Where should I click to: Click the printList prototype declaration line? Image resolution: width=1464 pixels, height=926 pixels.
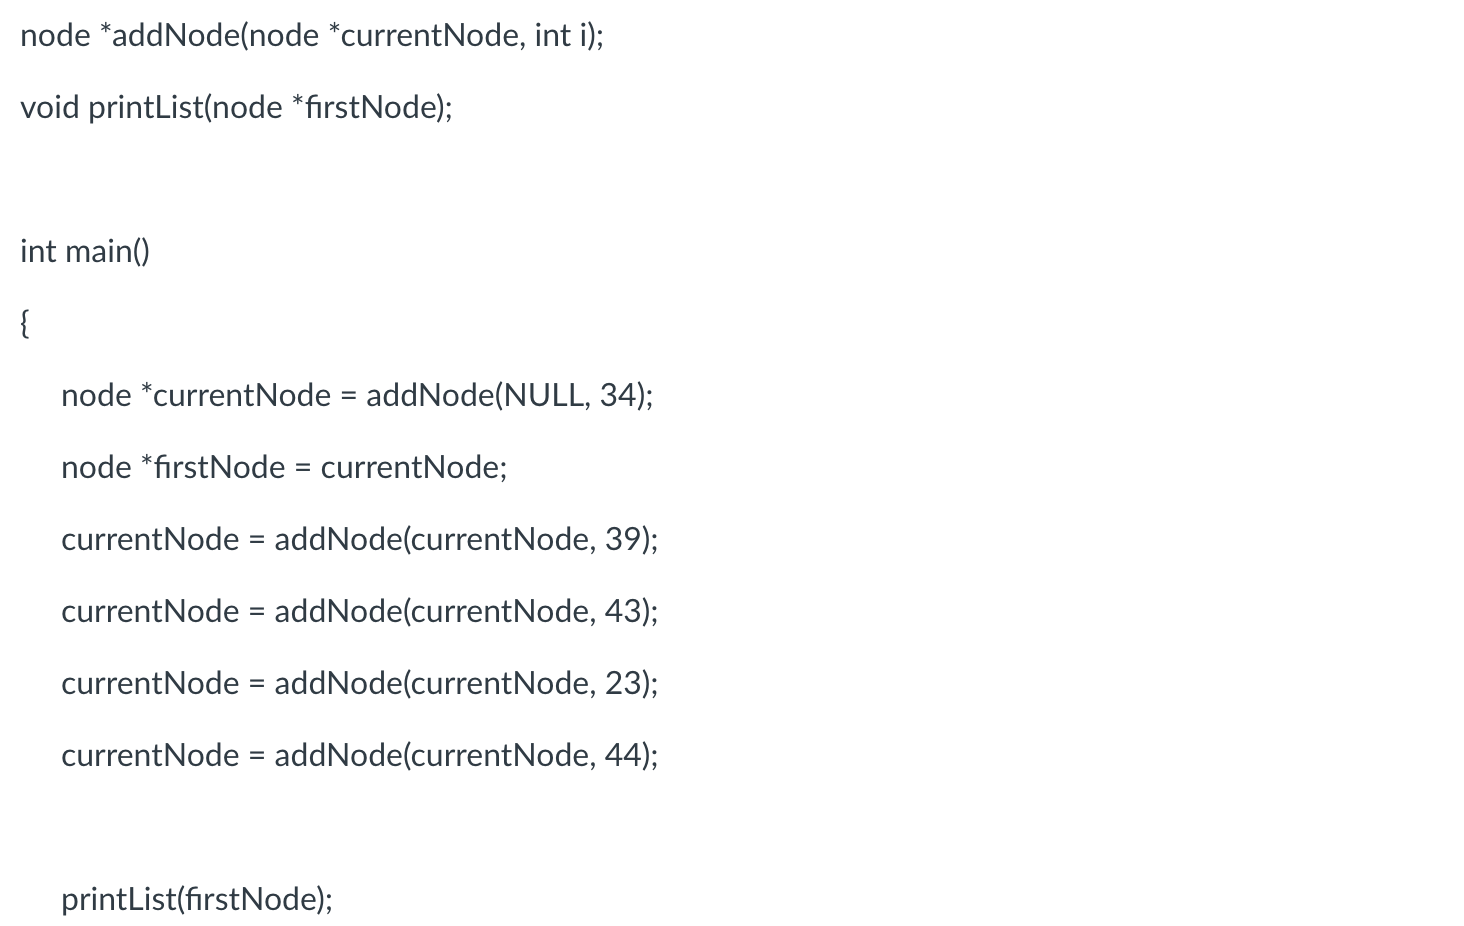click(236, 108)
